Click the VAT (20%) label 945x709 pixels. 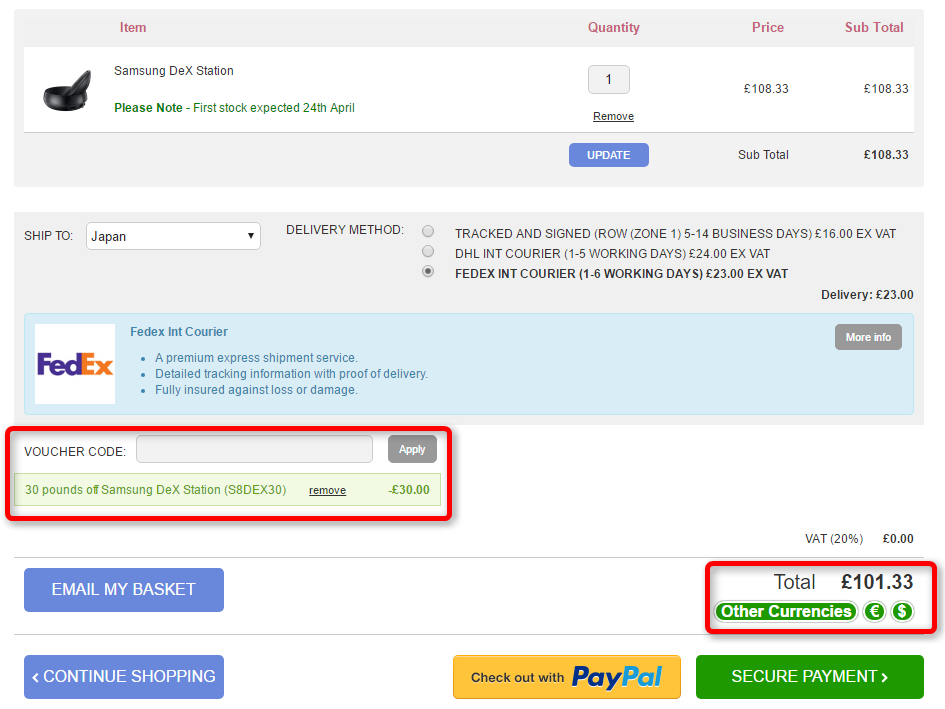(x=834, y=538)
